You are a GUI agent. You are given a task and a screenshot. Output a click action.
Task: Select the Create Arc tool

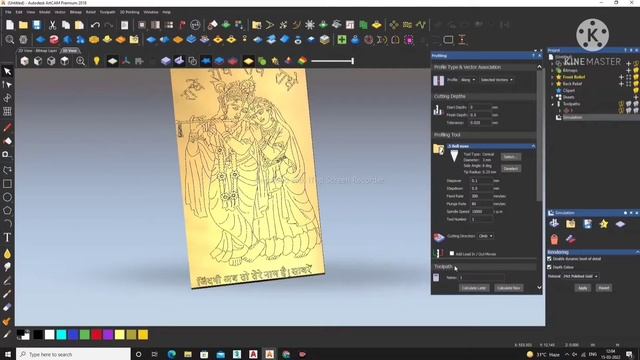[7, 224]
